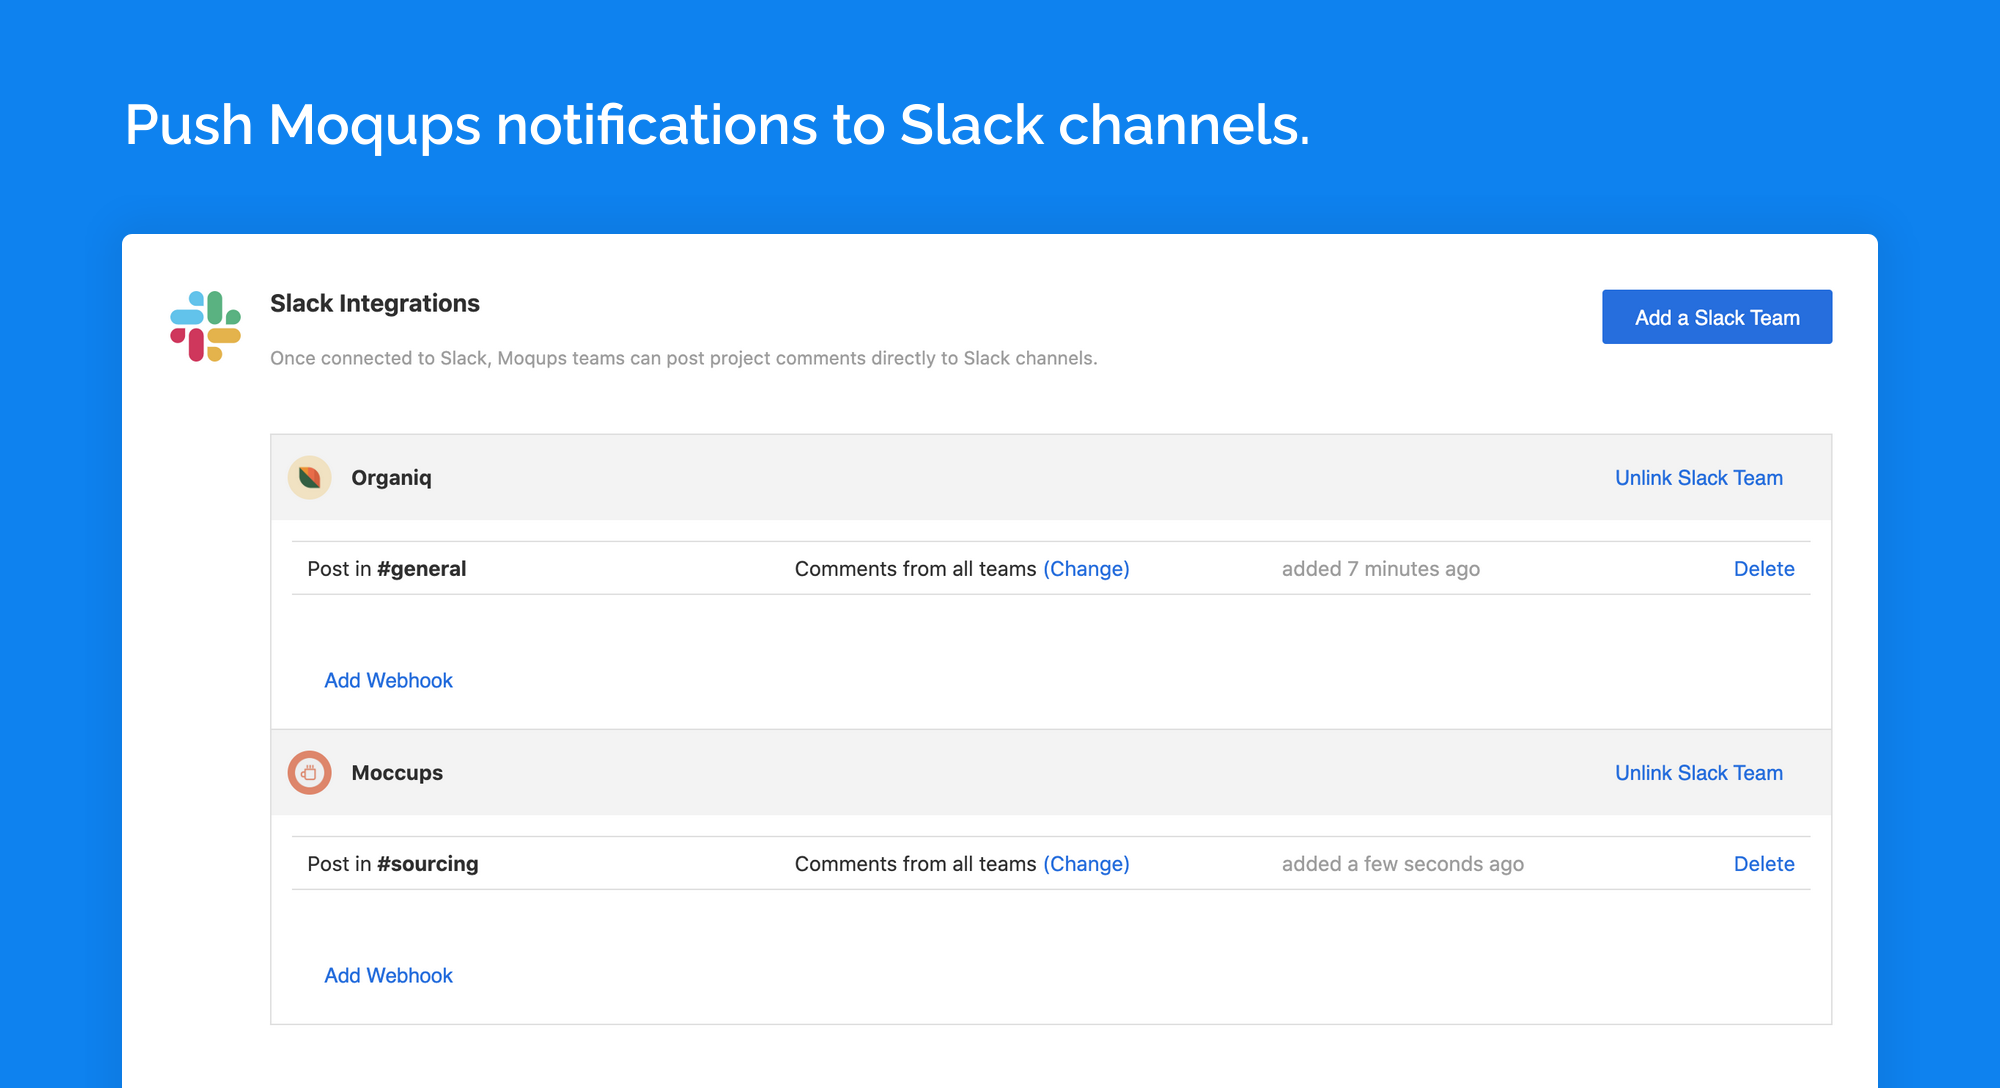Click the added 7 minutes ago timestamp

point(1380,568)
